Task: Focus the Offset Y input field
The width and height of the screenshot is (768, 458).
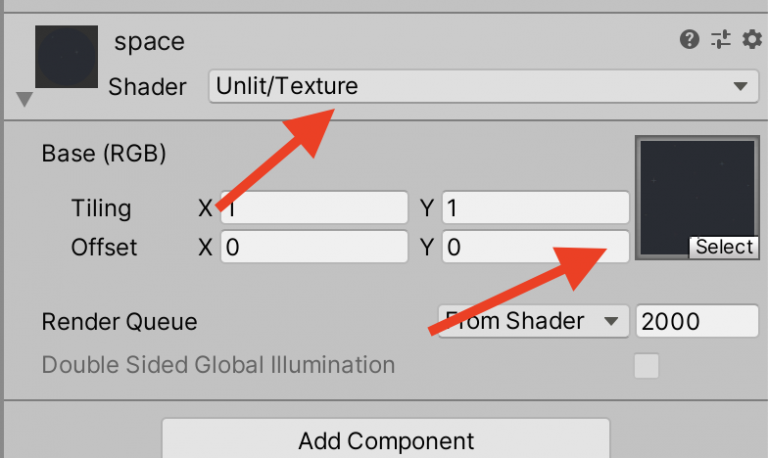Action: pyautogui.click(x=534, y=247)
